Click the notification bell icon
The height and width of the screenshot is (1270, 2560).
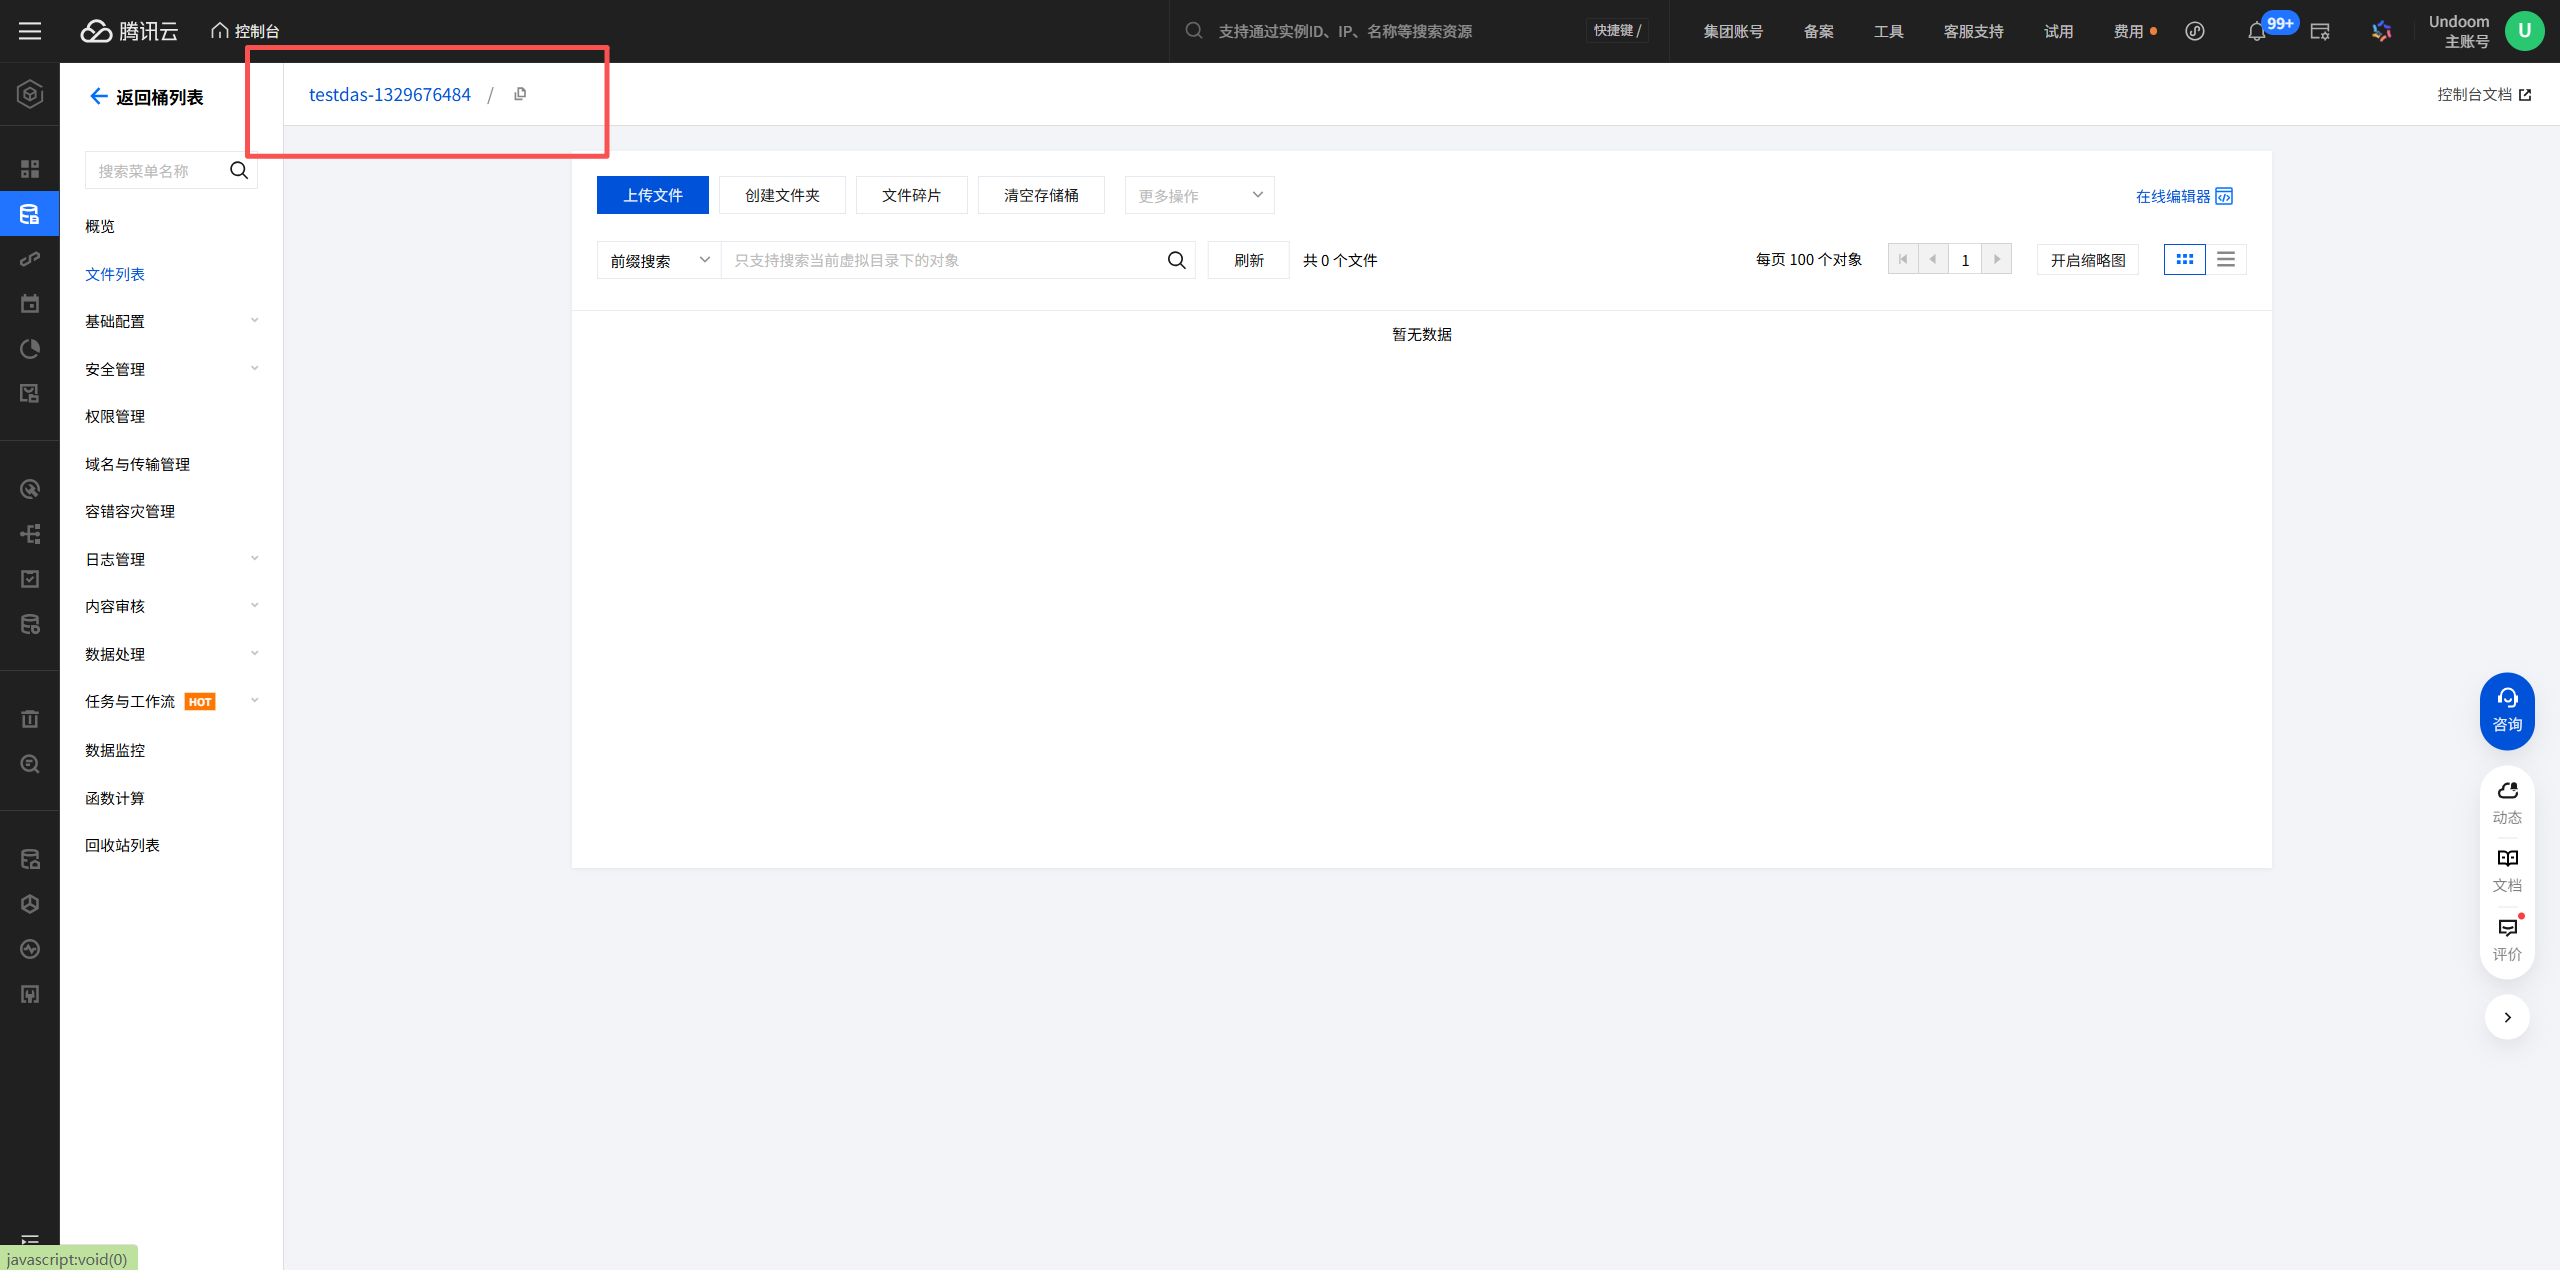pyautogui.click(x=2256, y=32)
